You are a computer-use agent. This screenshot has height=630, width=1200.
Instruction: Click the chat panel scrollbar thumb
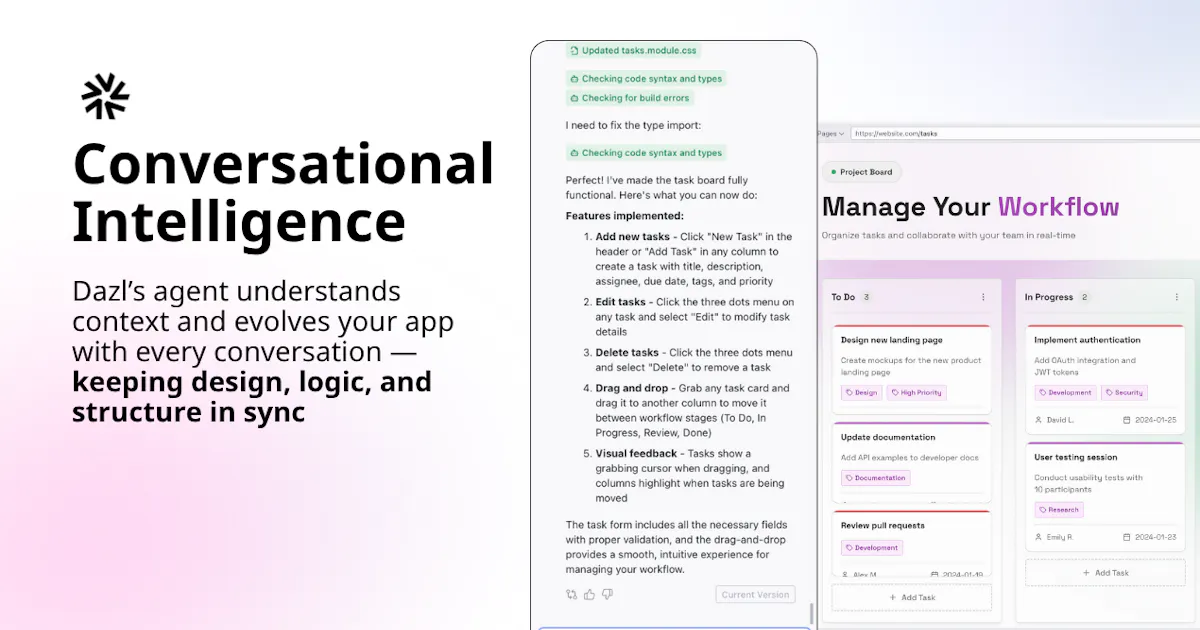click(x=812, y=613)
